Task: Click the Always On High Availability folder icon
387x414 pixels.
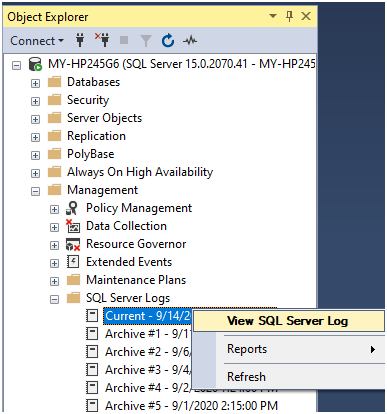Action: pyautogui.click(x=55, y=172)
